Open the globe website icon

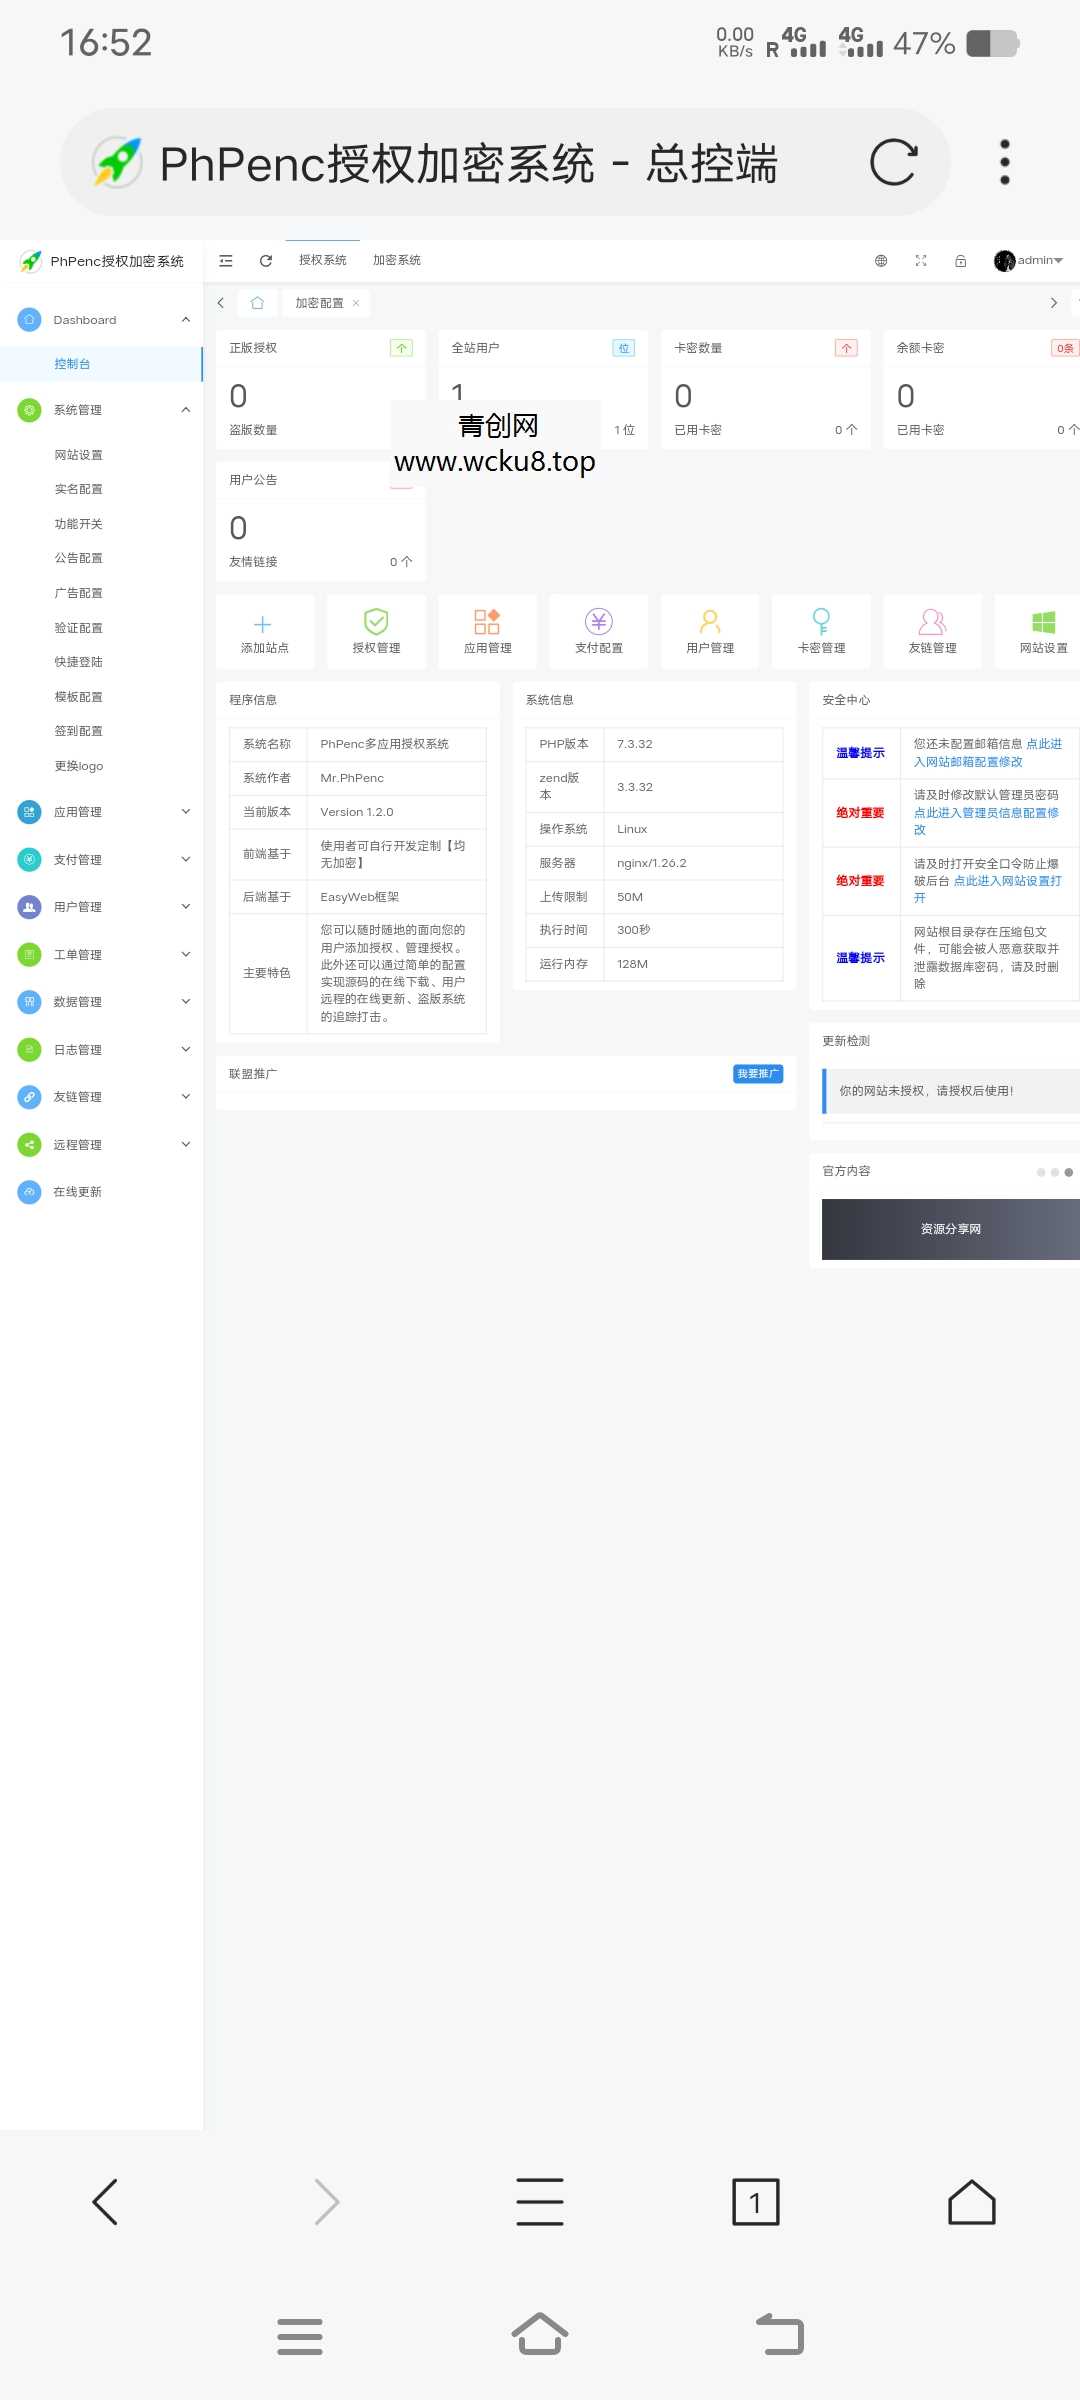[881, 261]
